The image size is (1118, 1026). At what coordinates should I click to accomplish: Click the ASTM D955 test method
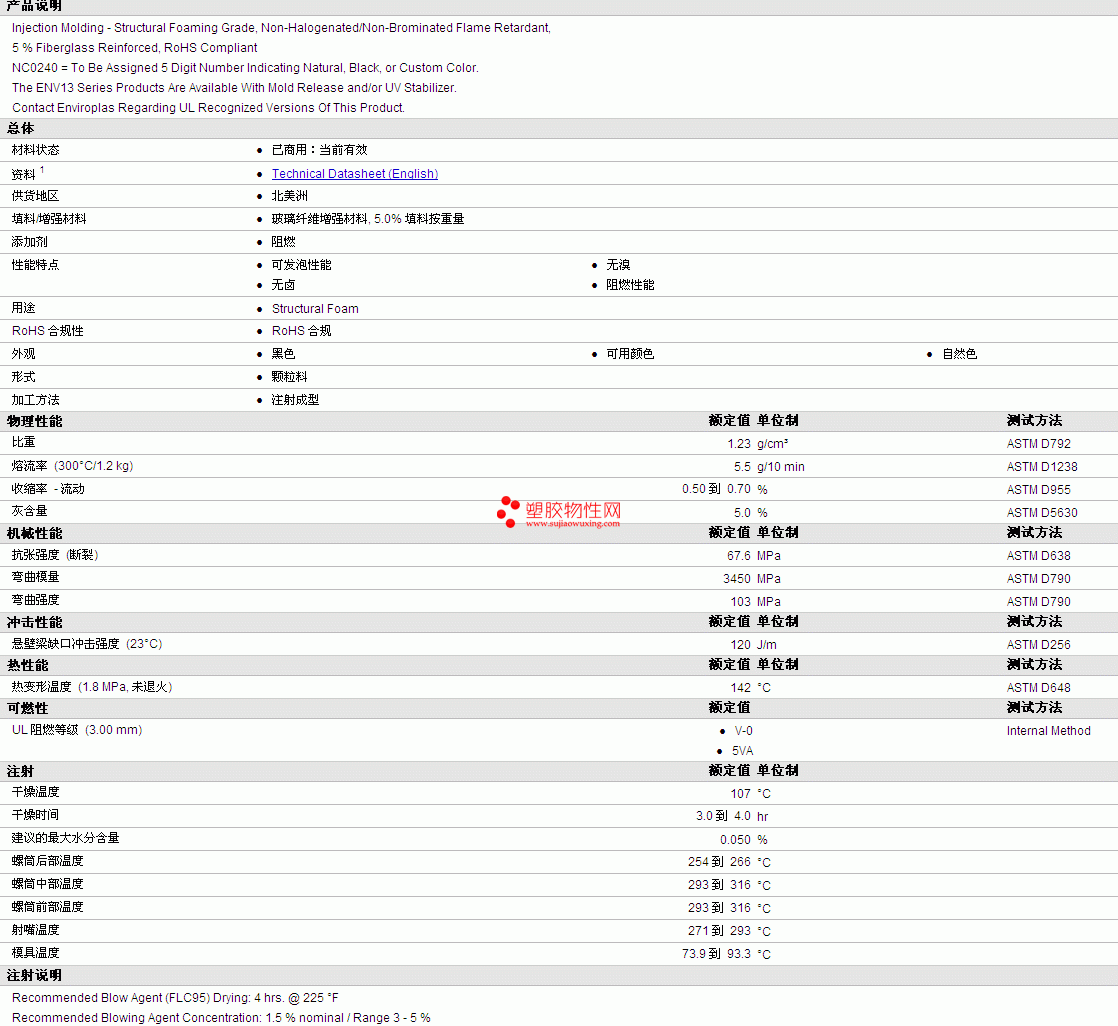[x=1038, y=490]
